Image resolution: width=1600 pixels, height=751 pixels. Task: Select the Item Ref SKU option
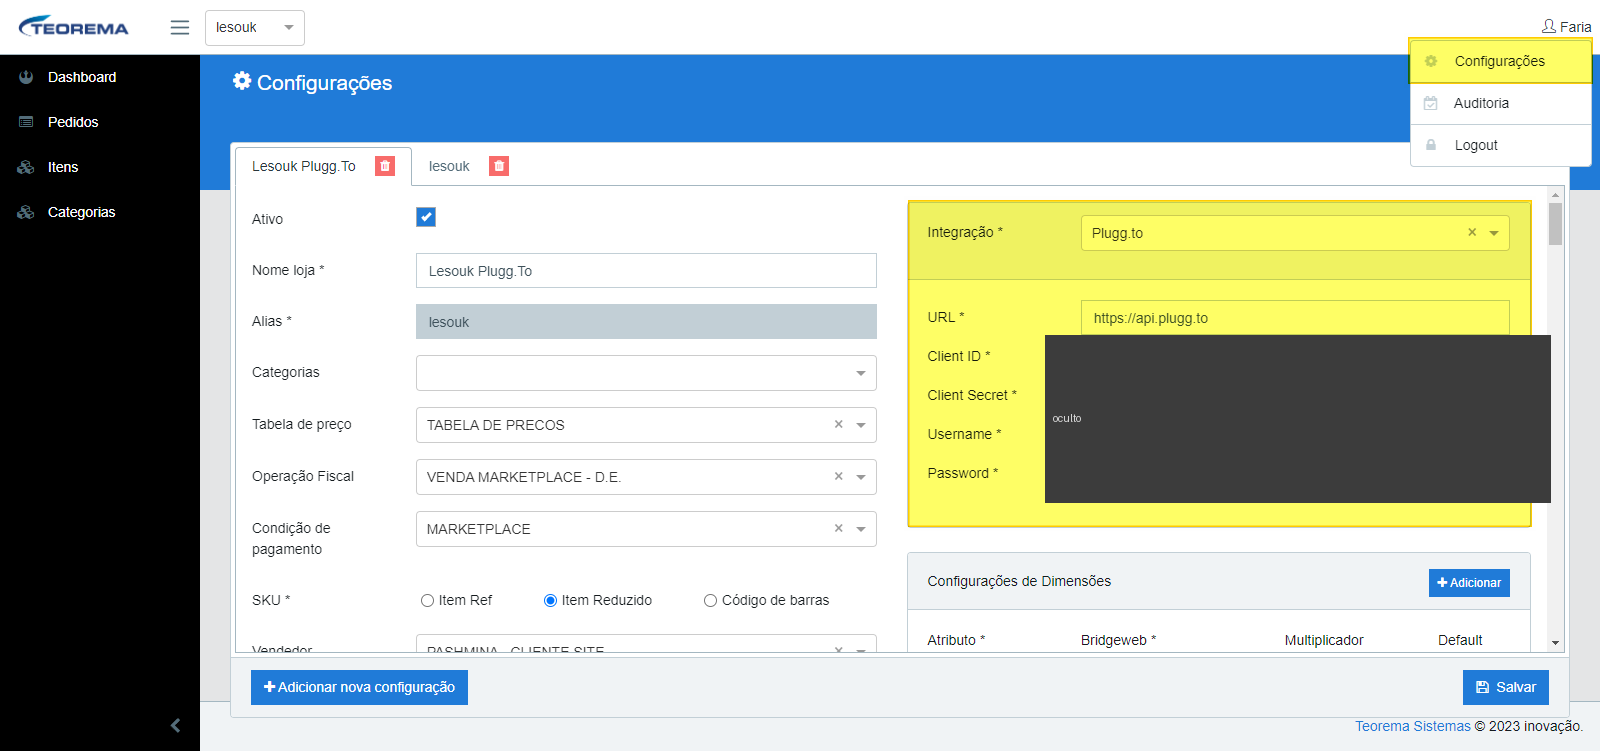427,600
